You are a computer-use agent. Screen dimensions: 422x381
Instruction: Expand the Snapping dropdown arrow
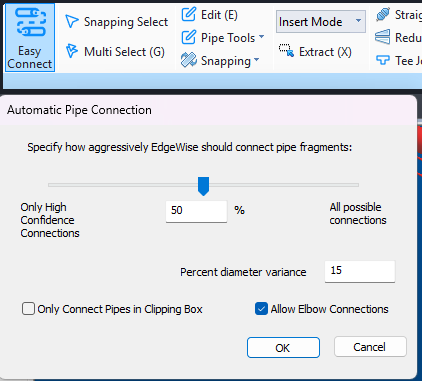256,59
